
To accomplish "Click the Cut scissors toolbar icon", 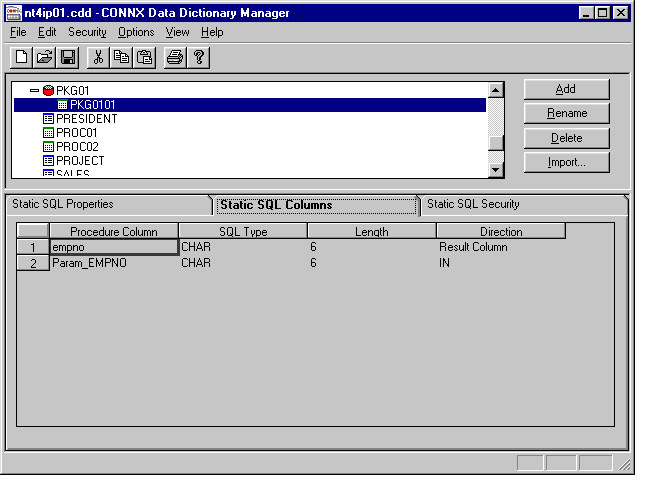I will [x=98, y=57].
